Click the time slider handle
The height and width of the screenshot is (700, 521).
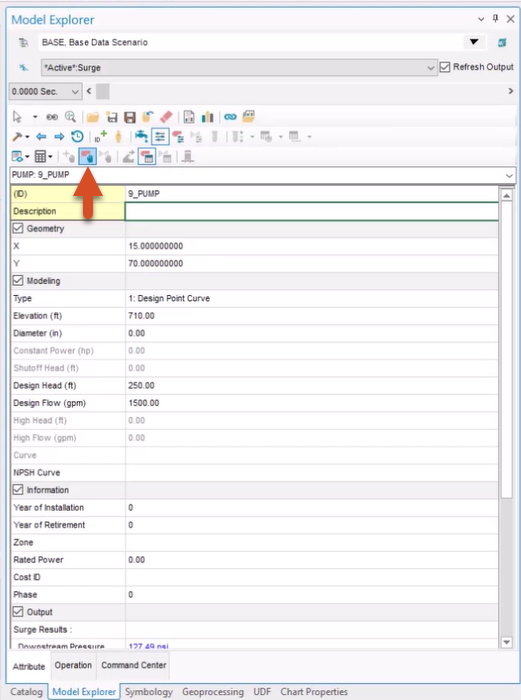[103, 92]
